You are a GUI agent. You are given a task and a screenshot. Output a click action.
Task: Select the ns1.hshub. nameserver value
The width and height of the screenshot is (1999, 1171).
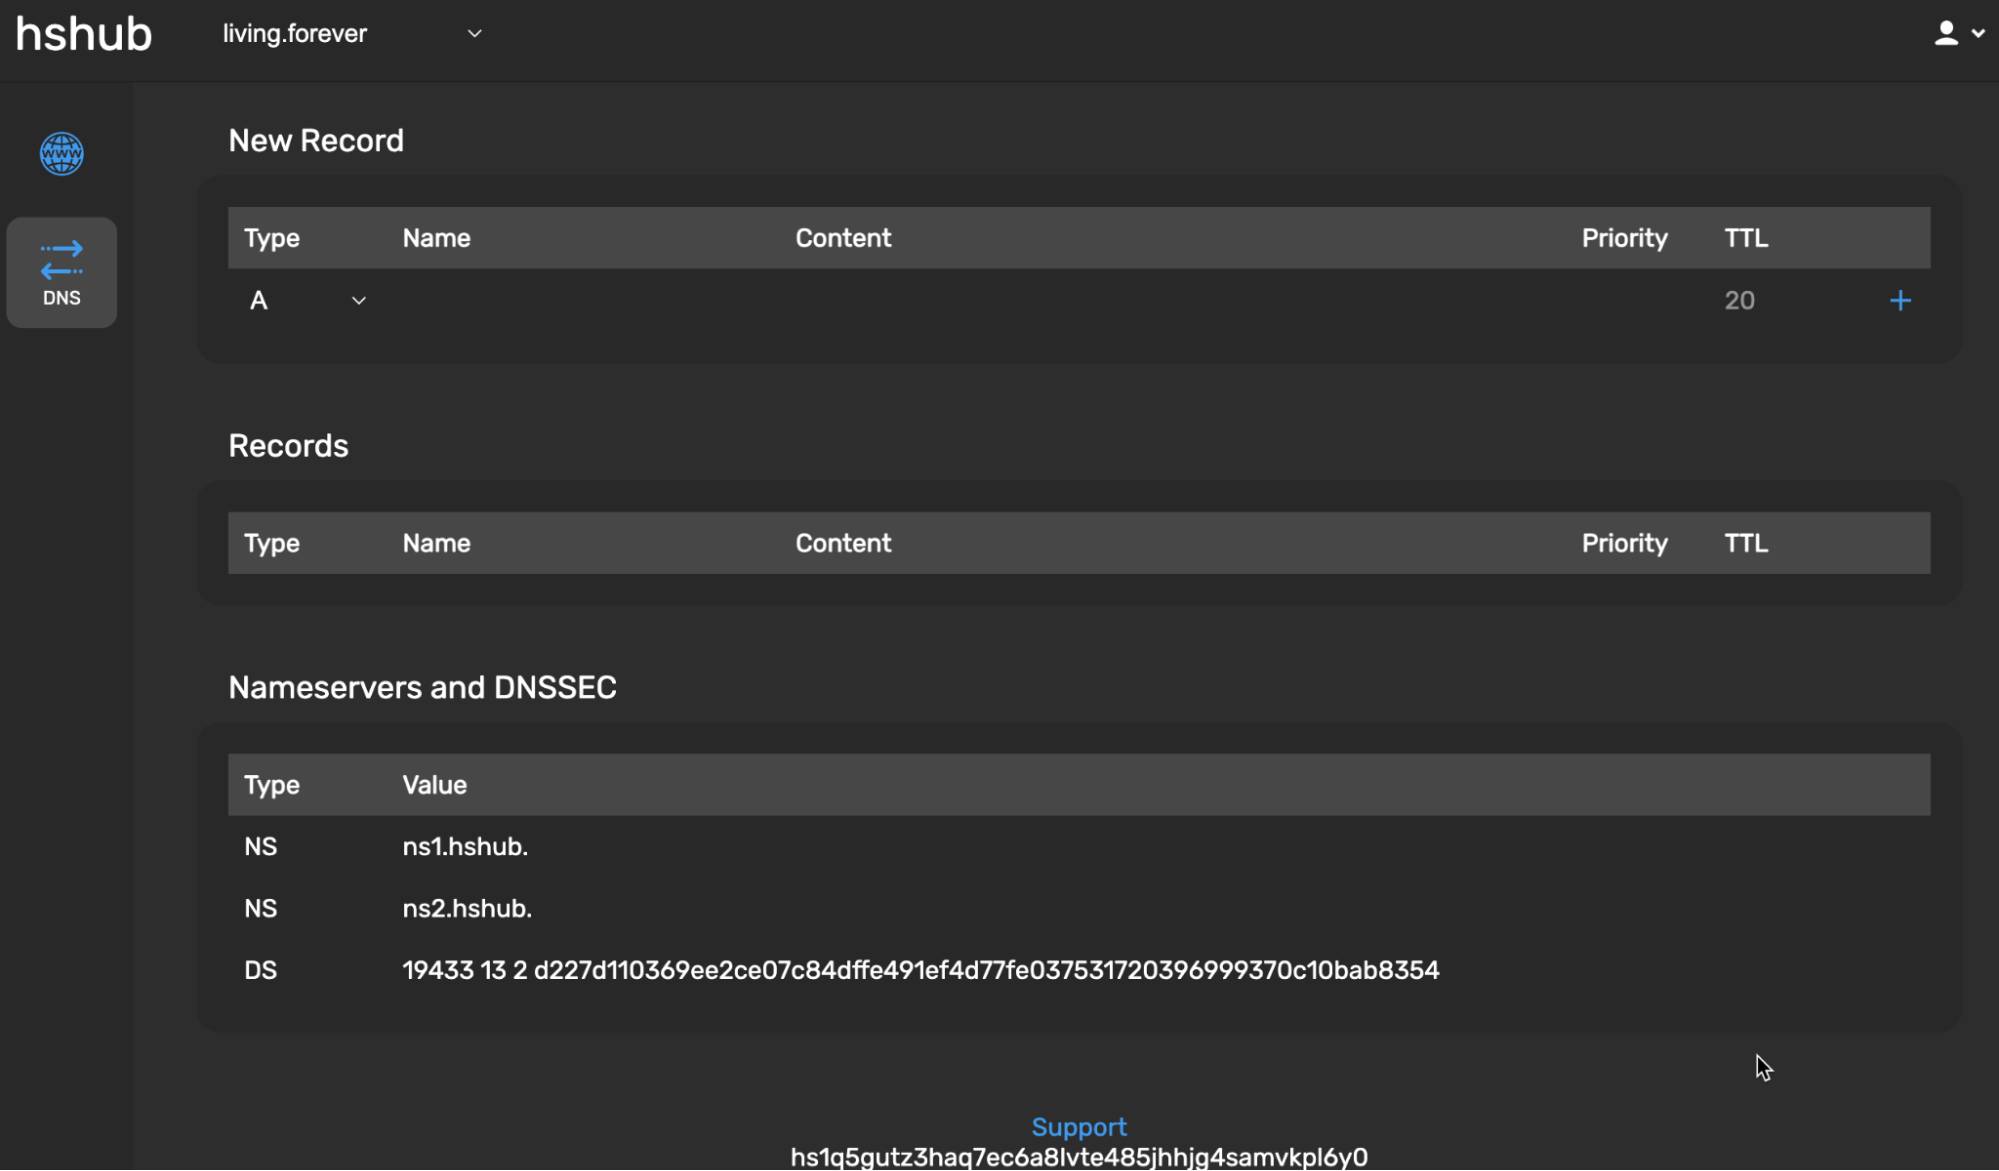click(x=465, y=847)
